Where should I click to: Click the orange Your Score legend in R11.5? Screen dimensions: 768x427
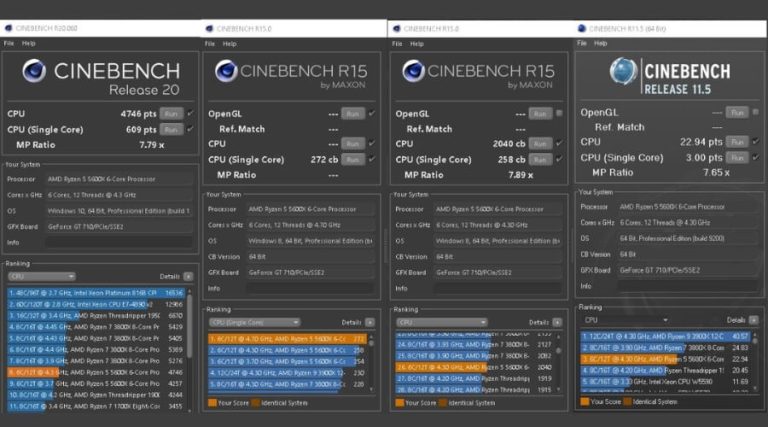(583, 401)
